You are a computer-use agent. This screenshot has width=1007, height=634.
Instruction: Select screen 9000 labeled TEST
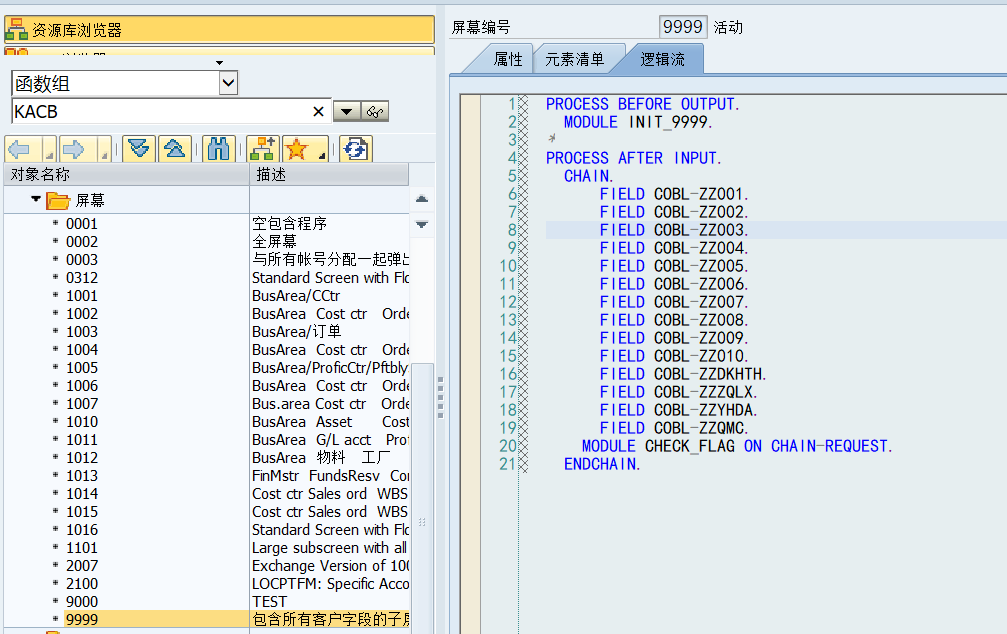coord(80,601)
